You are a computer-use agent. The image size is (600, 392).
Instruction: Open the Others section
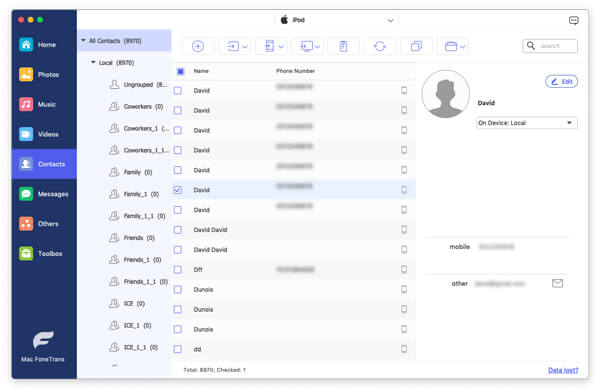pyautogui.click(x=44, y=224)
